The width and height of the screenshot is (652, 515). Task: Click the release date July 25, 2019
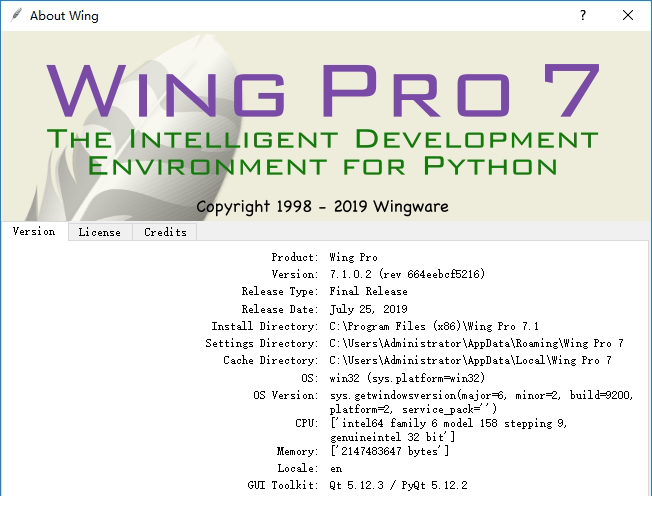pos(368,309)
